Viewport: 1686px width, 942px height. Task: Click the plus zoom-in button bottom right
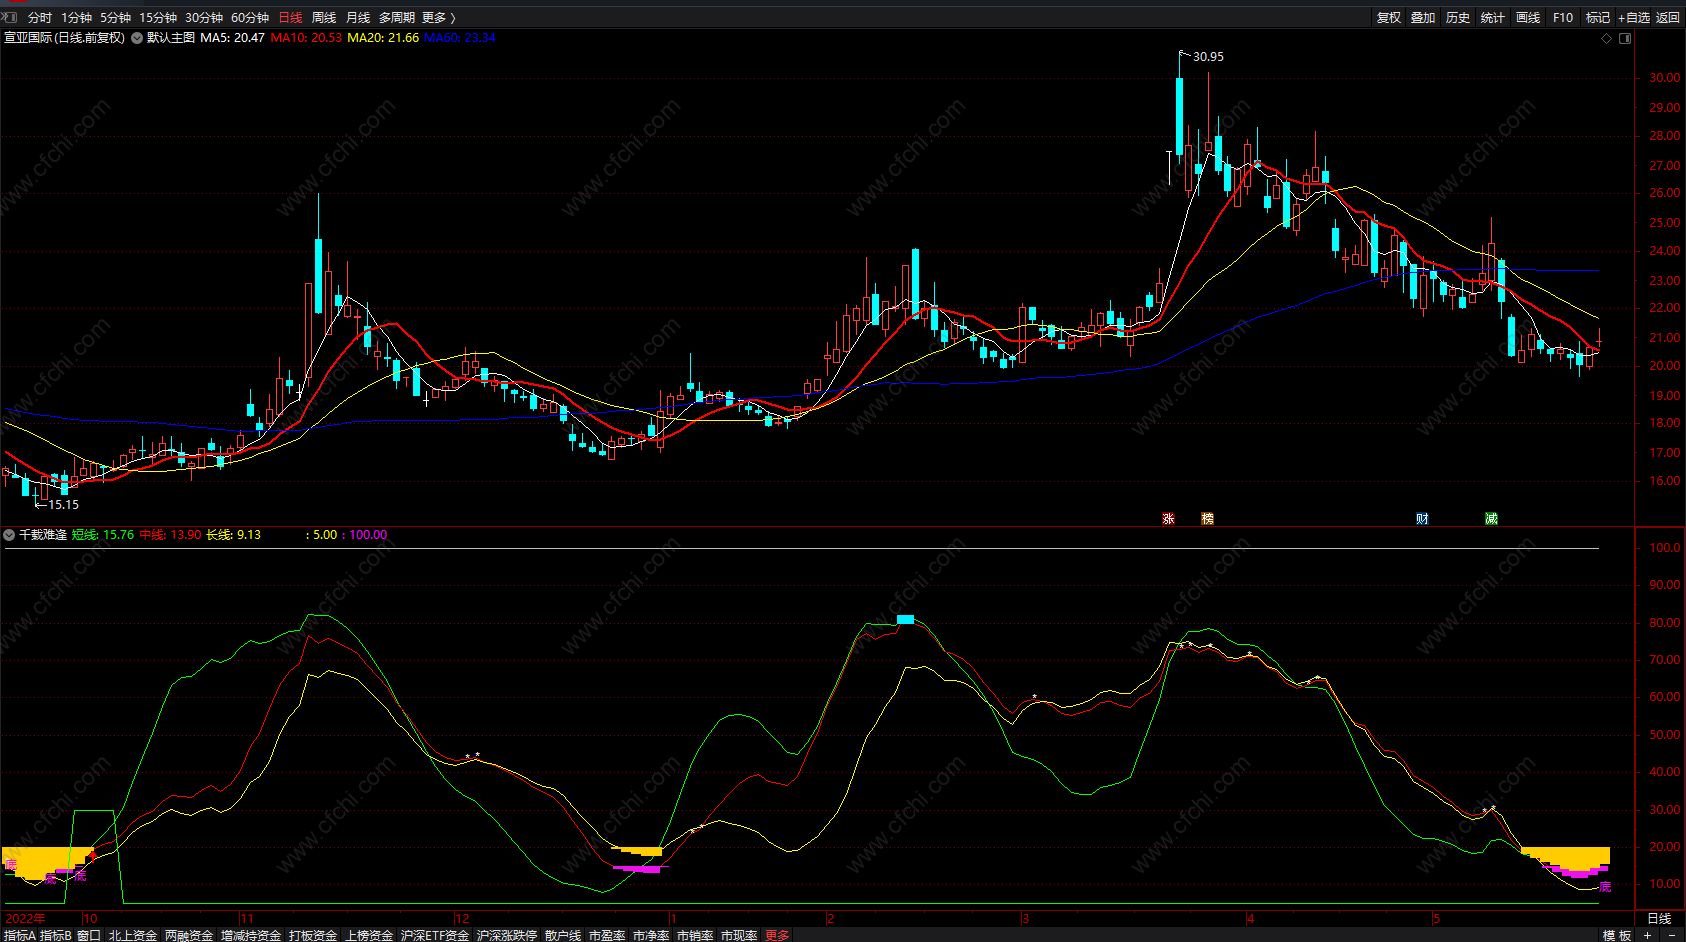[x=1648, y=935]
